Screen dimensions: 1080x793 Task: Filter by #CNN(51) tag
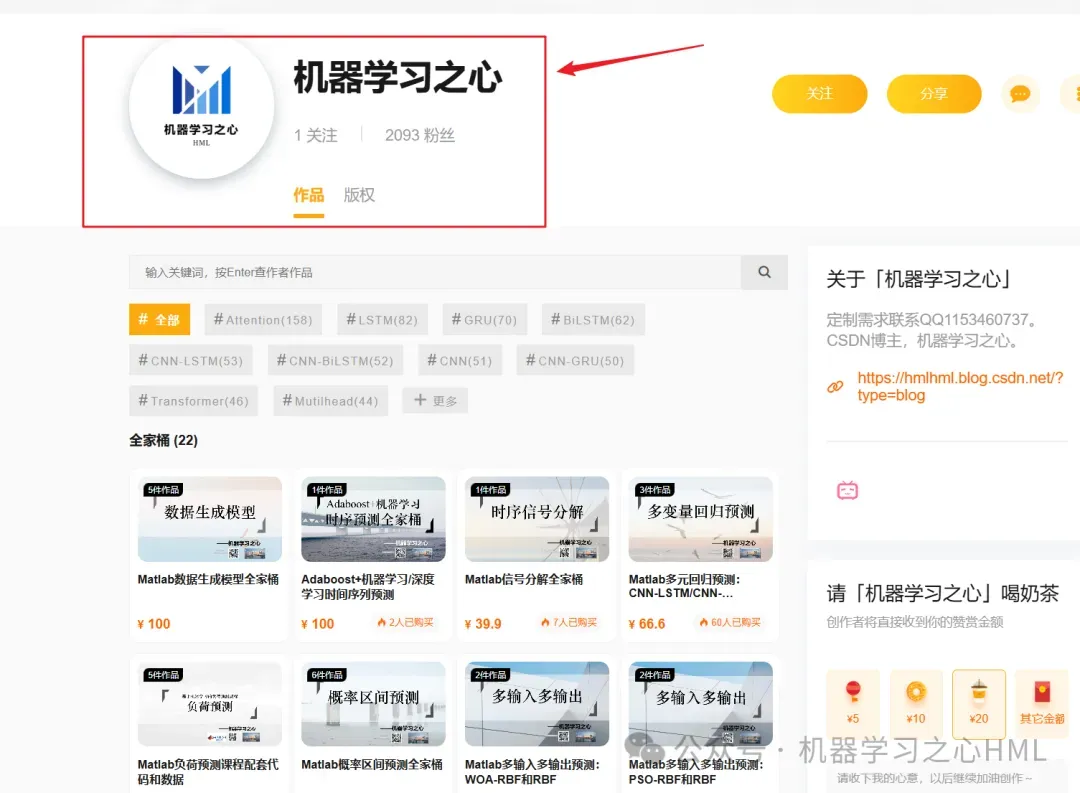point(459,360)
